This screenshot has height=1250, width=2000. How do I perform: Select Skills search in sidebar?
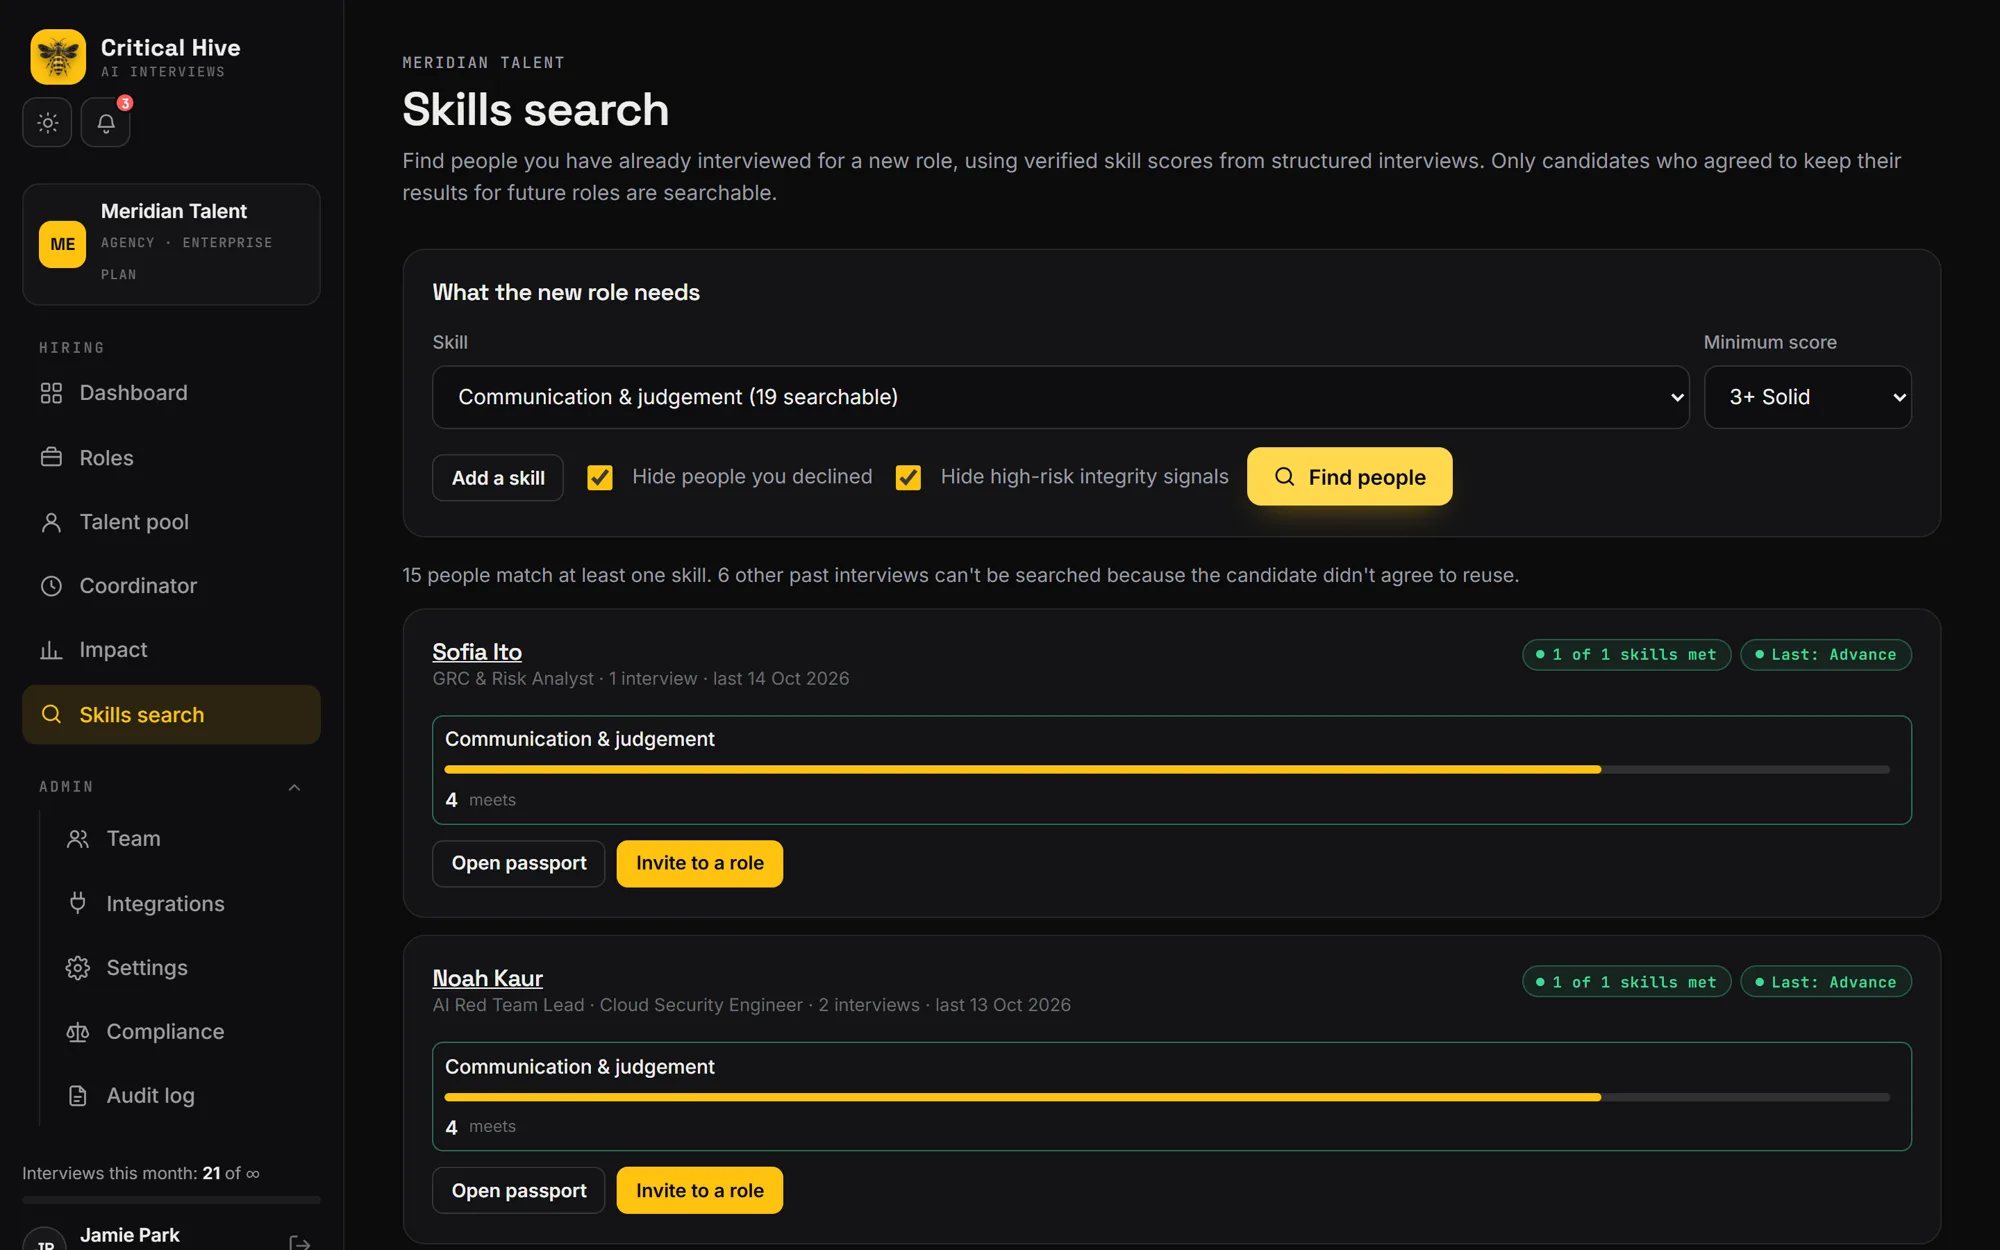(171, 714)
